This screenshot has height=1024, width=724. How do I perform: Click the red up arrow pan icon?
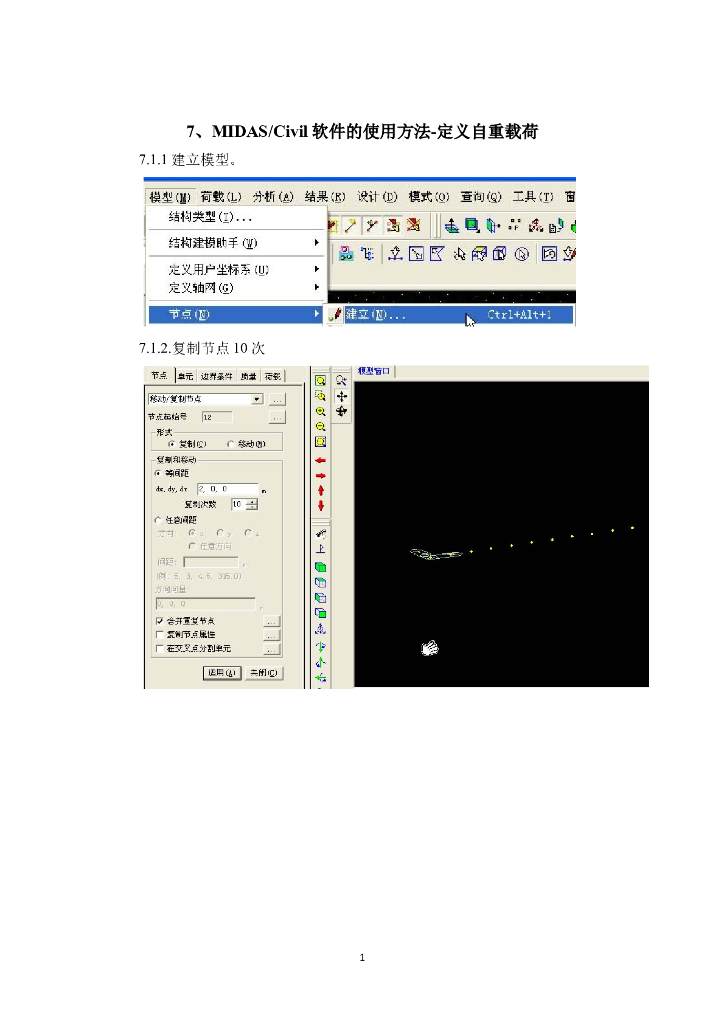[x=321, y=490]
